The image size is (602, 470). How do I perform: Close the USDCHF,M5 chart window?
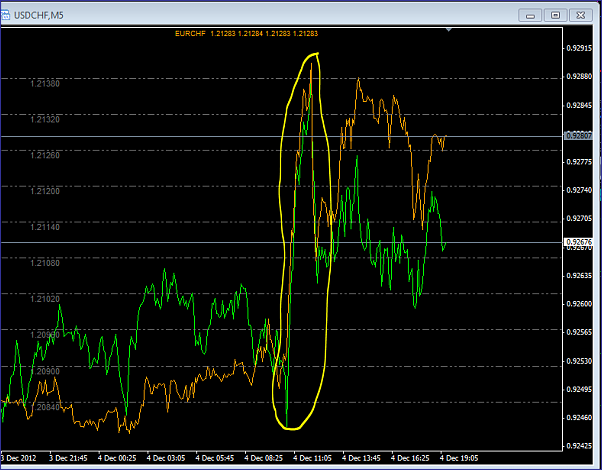580,15
